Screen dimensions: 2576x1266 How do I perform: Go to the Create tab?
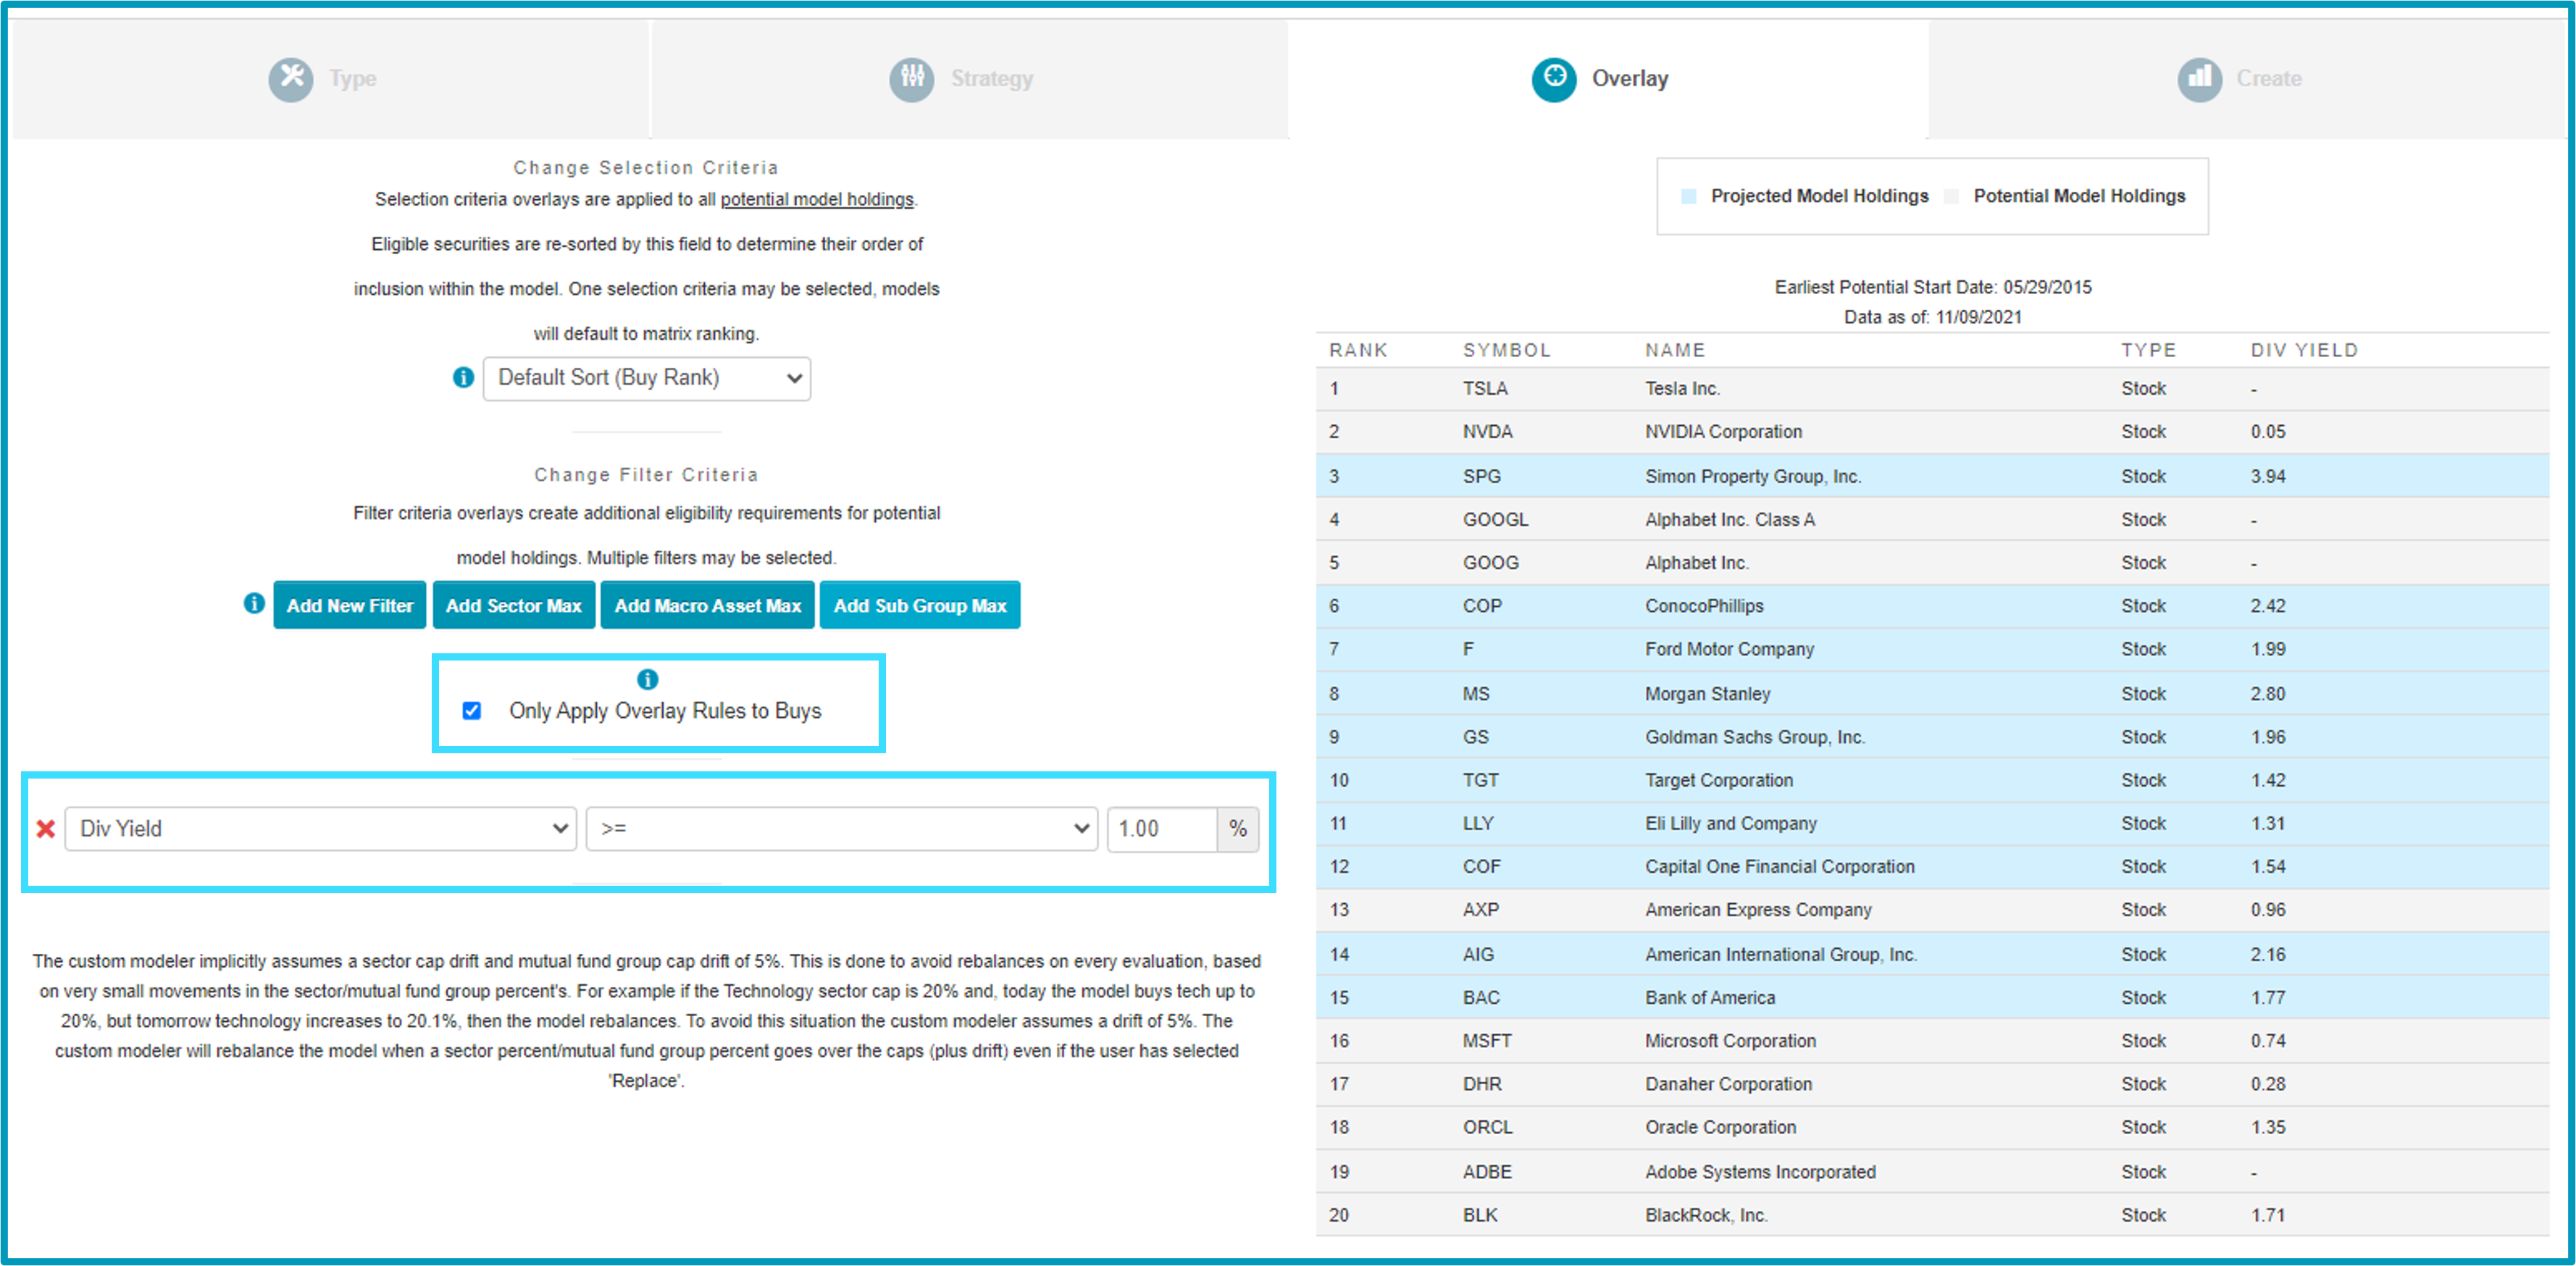coord(2248,78)
